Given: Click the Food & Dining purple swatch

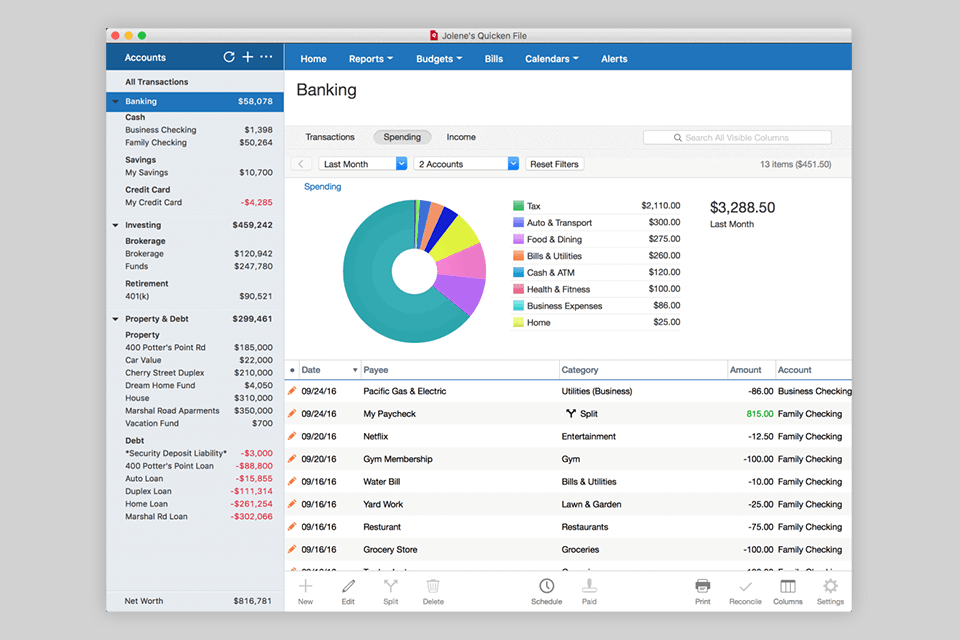Looking at the screenshot, I should (x=518, y=239).
